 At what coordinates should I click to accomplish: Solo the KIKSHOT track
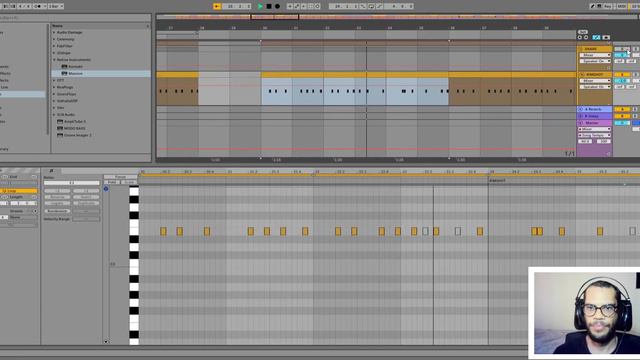tap(635, 75)
